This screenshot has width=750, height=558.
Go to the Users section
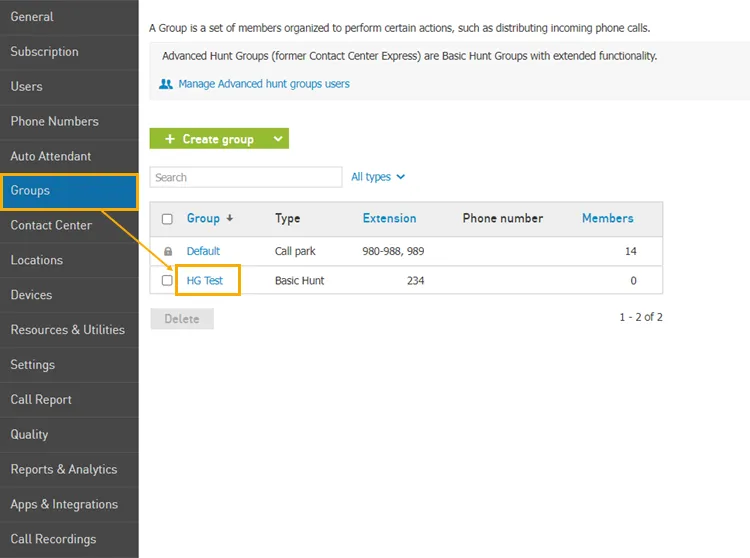pyautogui.click(x=69, y=87)
